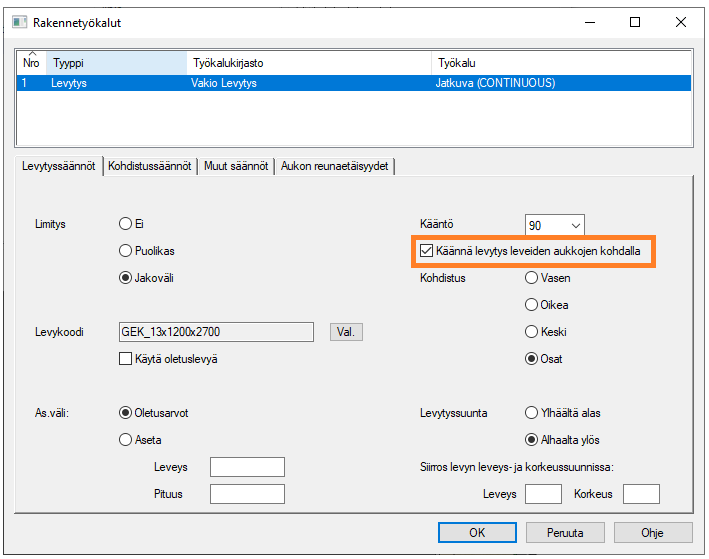Viewport: 709px width, 559px height.
Task: Open help with the Ohje button
Action: (652, 533)
